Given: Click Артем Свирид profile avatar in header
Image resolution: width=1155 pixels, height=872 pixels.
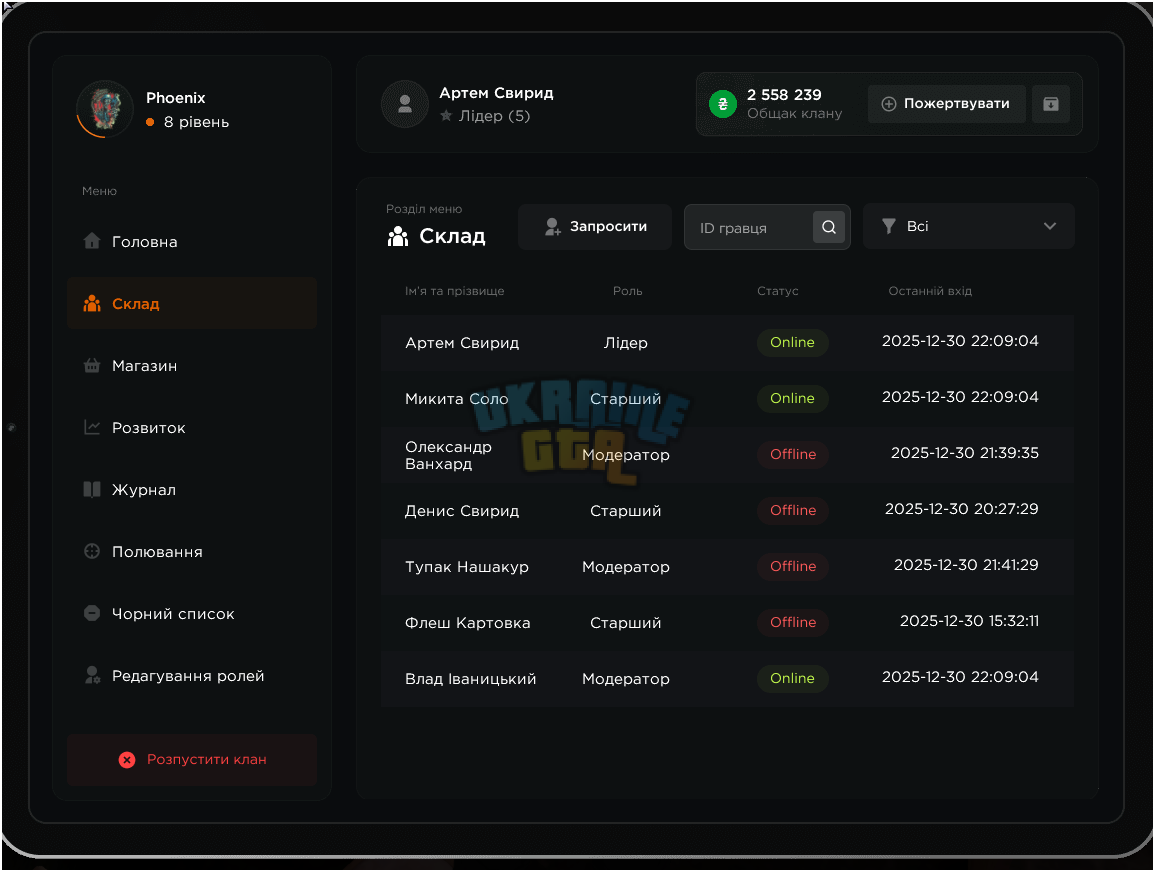Looking at the screenshot, I should click(405, 104).
